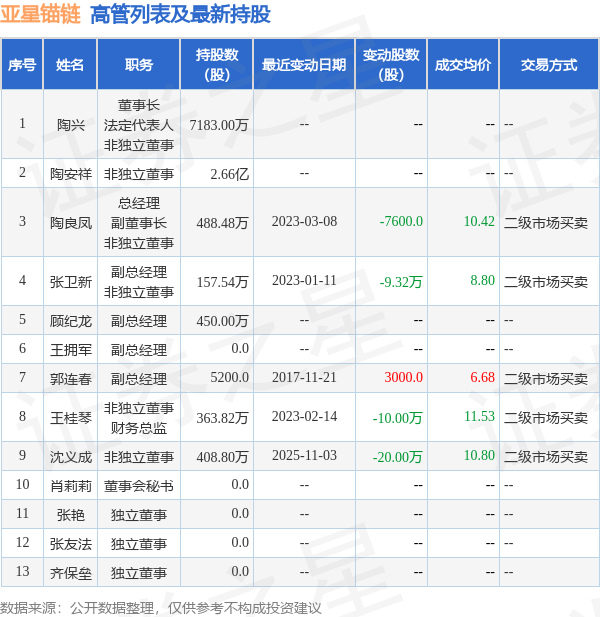This screenshot has height=617, width=600.
Task: Select the 持股数(股) column header
Action: [217, 65]
